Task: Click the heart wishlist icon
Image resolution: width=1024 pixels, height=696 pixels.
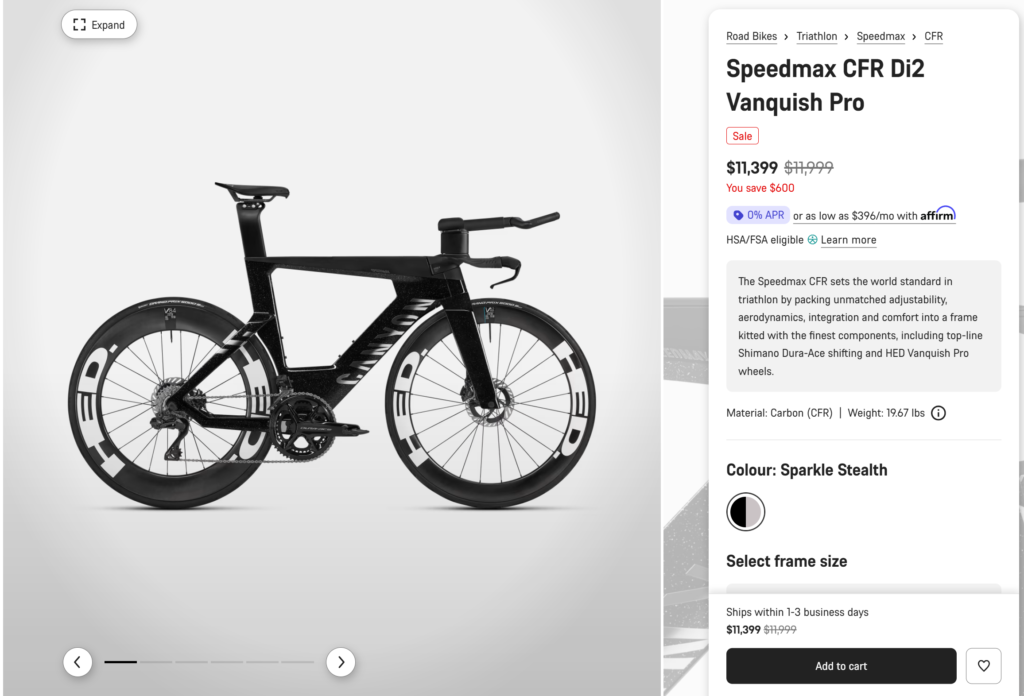Action: [983, 666]
